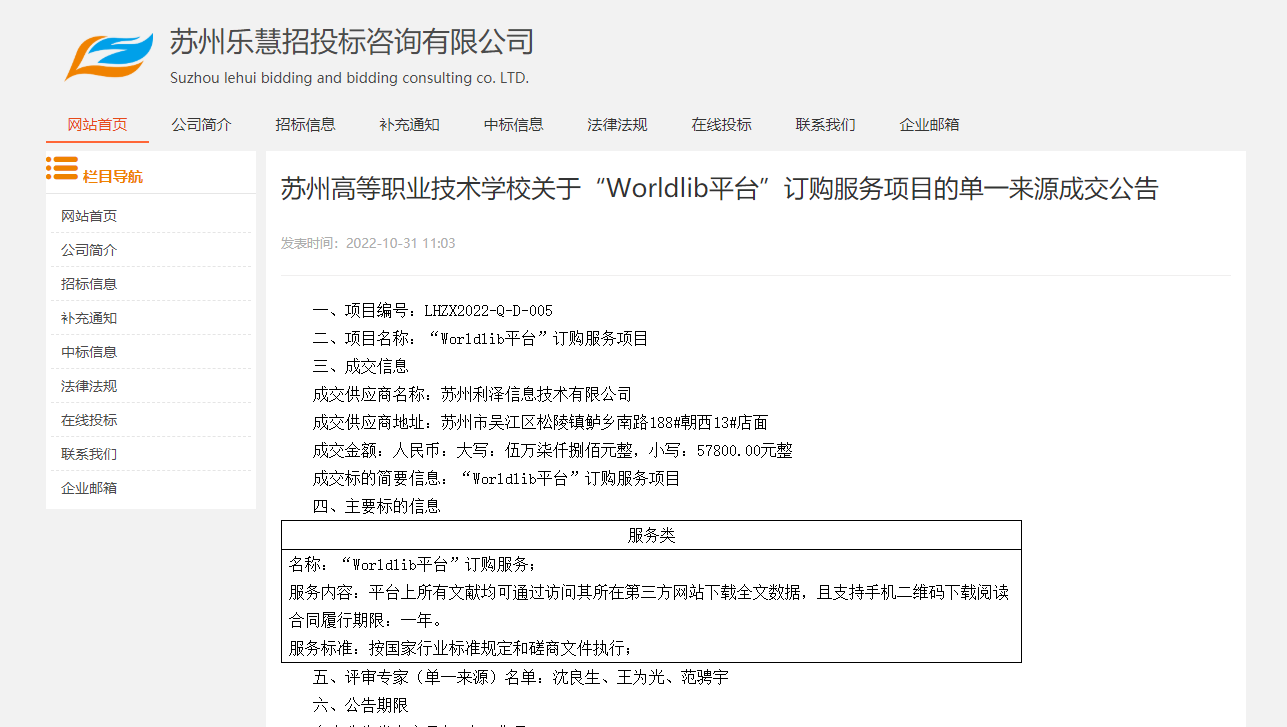Click the project number LHZX2022-Q-D-005 line
Viewport: 1287px width, 727px height.
click(x=432, y=311)
